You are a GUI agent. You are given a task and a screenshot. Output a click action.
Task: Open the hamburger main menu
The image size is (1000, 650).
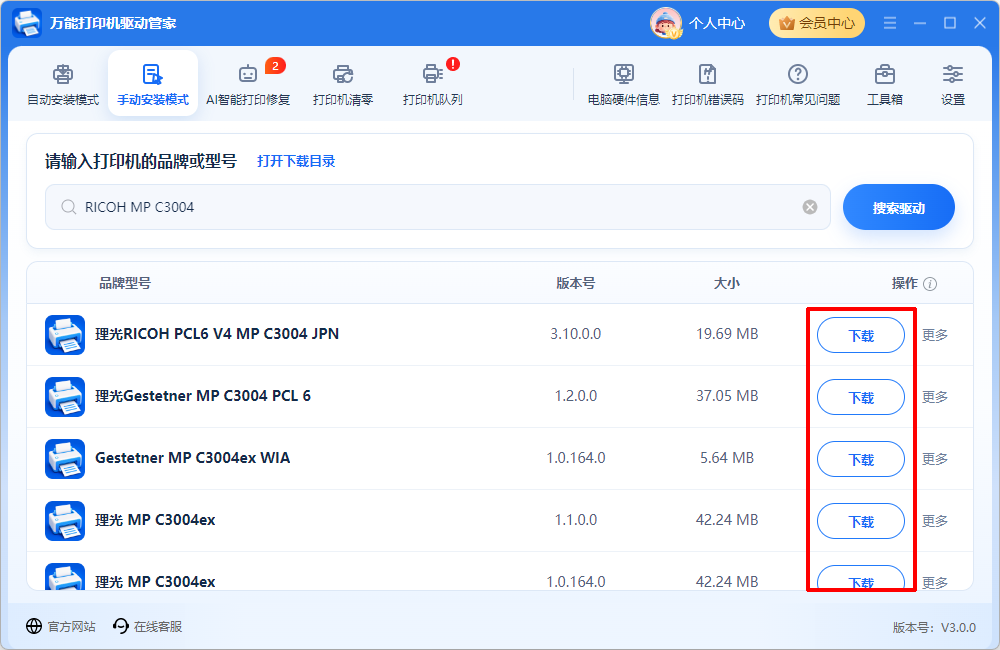(x=890, y=23)
